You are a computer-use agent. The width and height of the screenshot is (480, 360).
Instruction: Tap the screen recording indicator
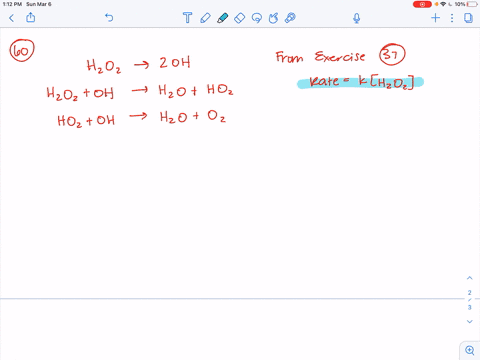coord(422,4)
